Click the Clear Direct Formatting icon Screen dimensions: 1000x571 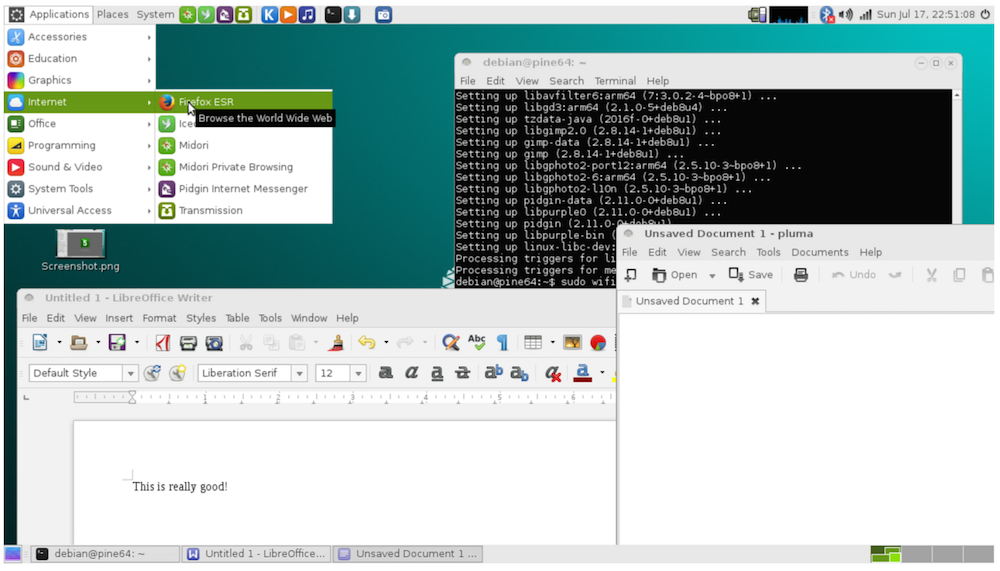553,373
